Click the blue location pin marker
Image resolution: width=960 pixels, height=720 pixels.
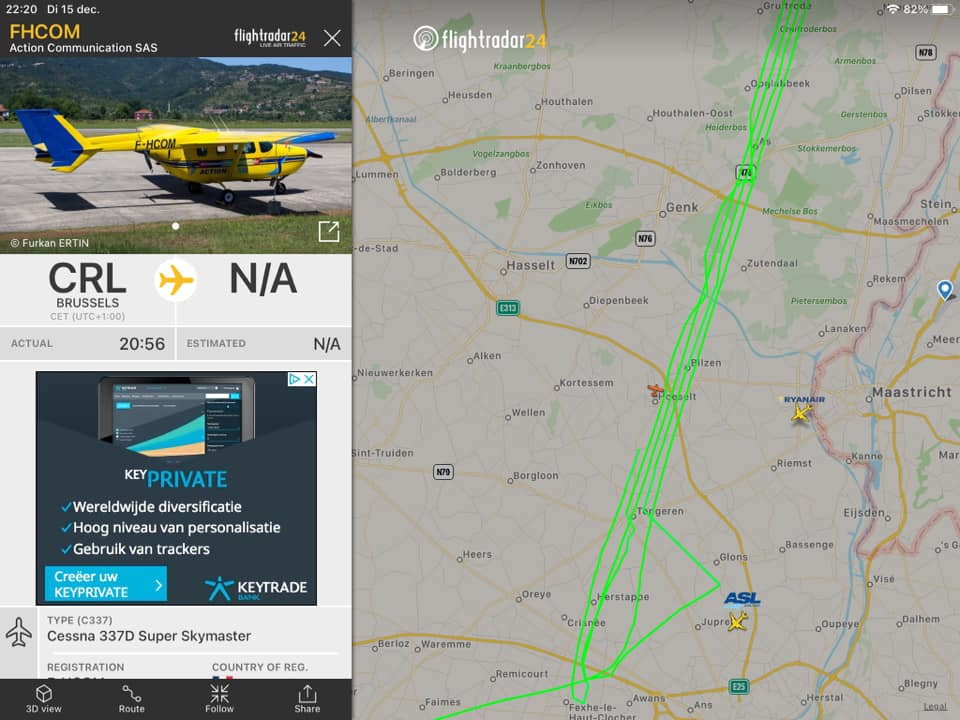click(945, 290)
